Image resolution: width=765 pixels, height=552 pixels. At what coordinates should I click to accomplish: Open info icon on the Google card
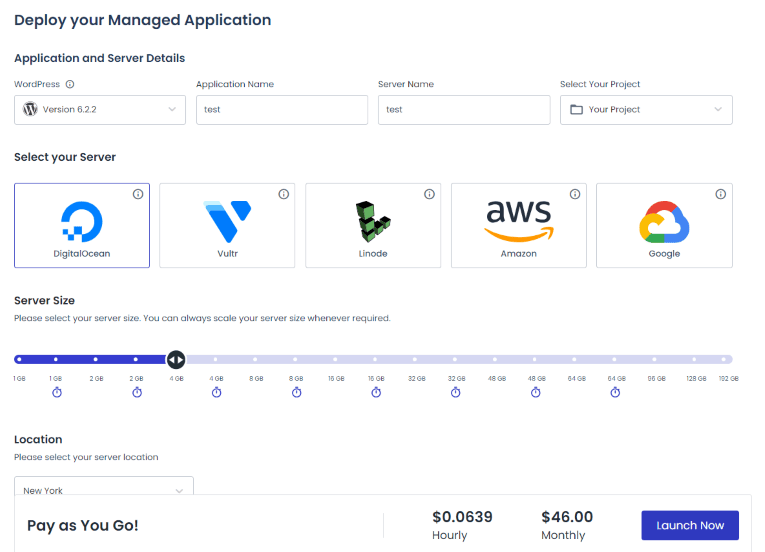721,194
